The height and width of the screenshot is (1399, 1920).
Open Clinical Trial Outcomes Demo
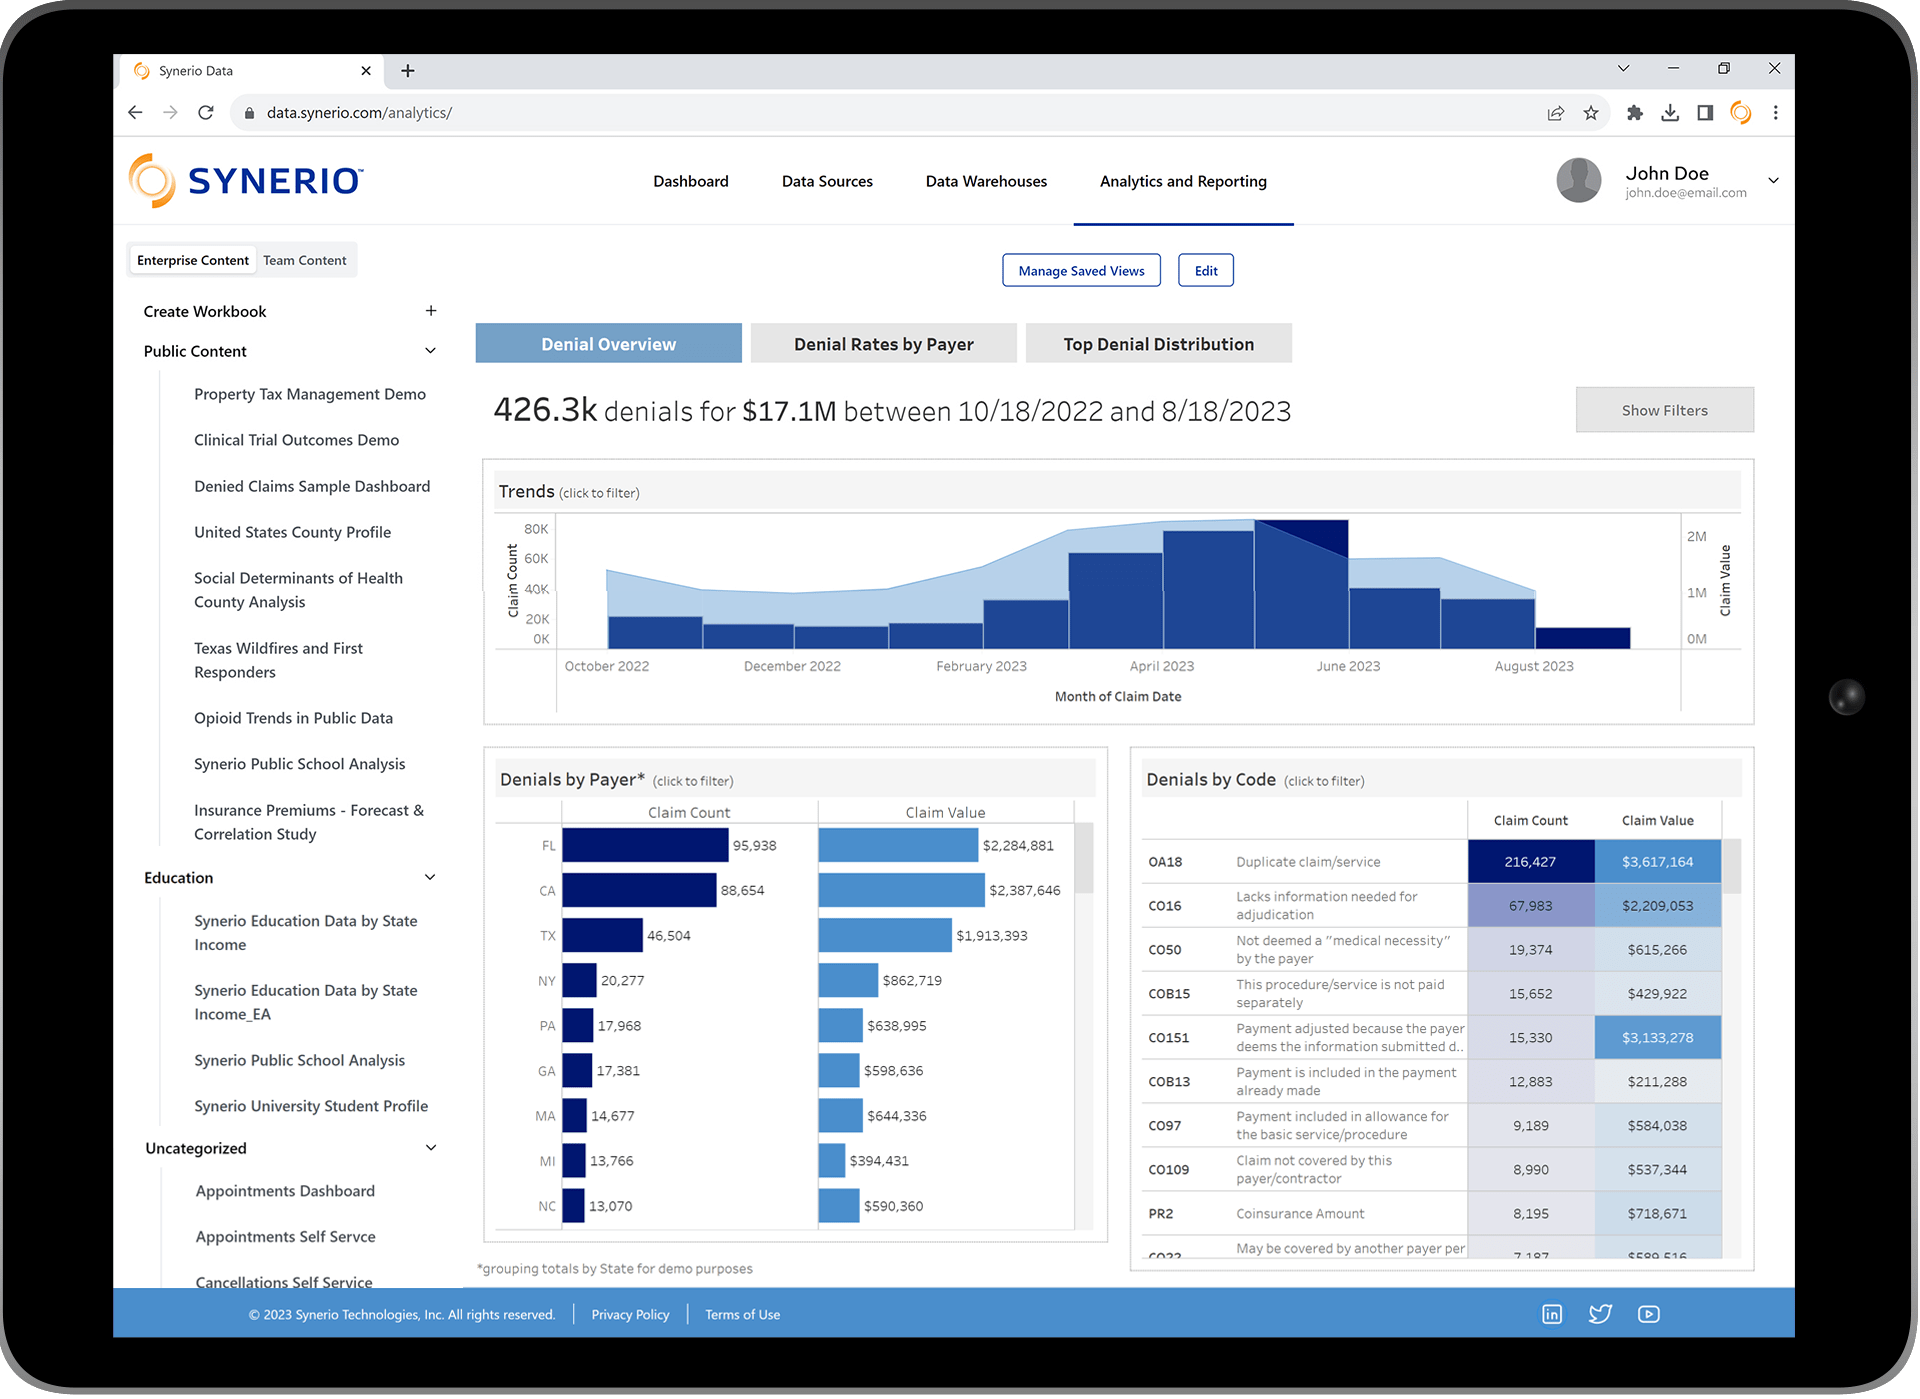[296, 440]
